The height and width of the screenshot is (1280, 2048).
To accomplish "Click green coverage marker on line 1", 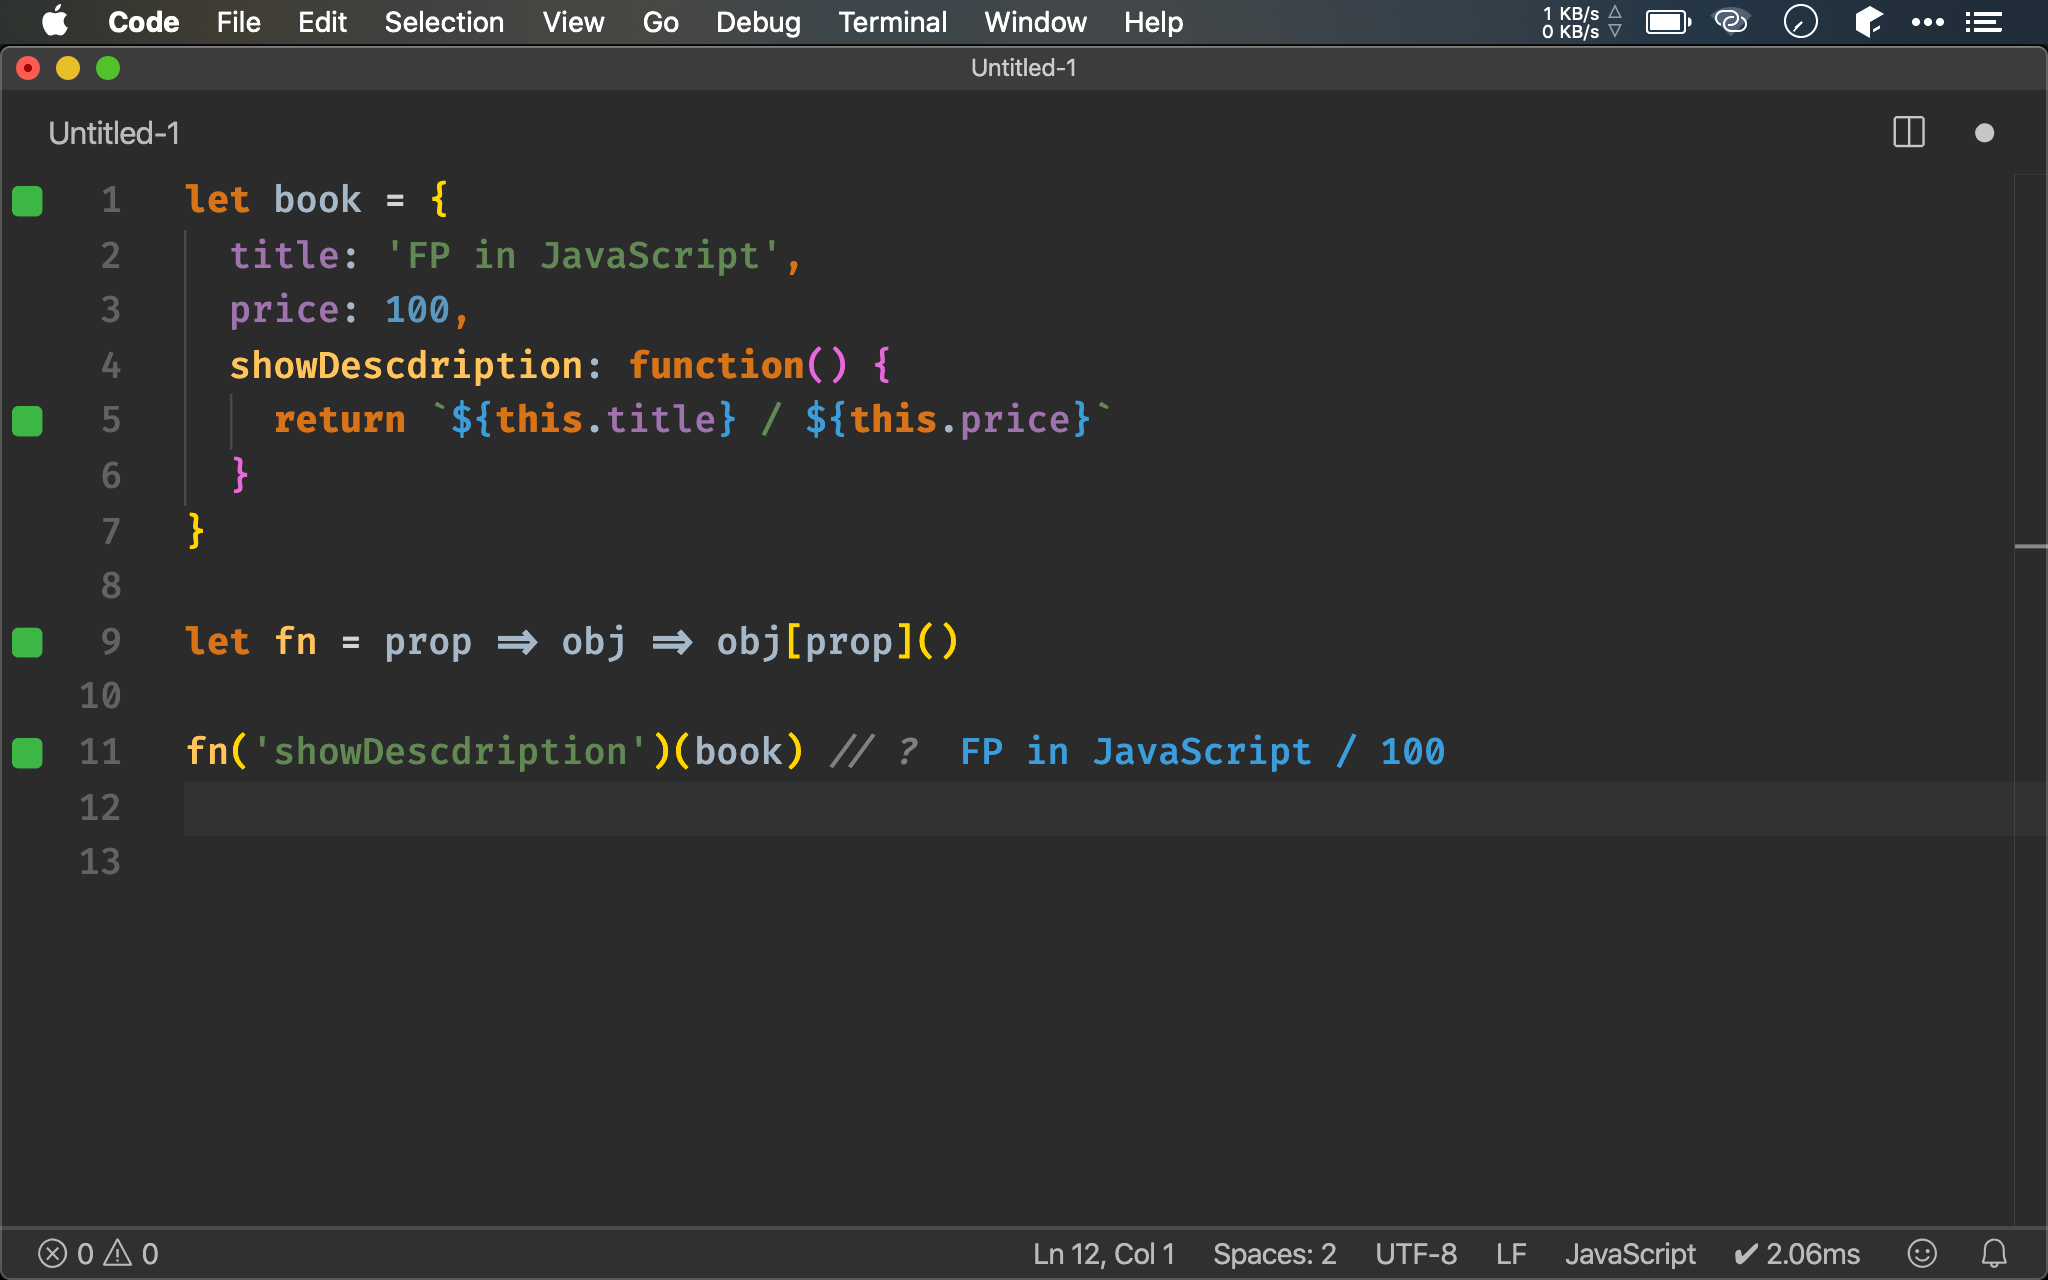I will pyautogui.click(x=27, y=201).
